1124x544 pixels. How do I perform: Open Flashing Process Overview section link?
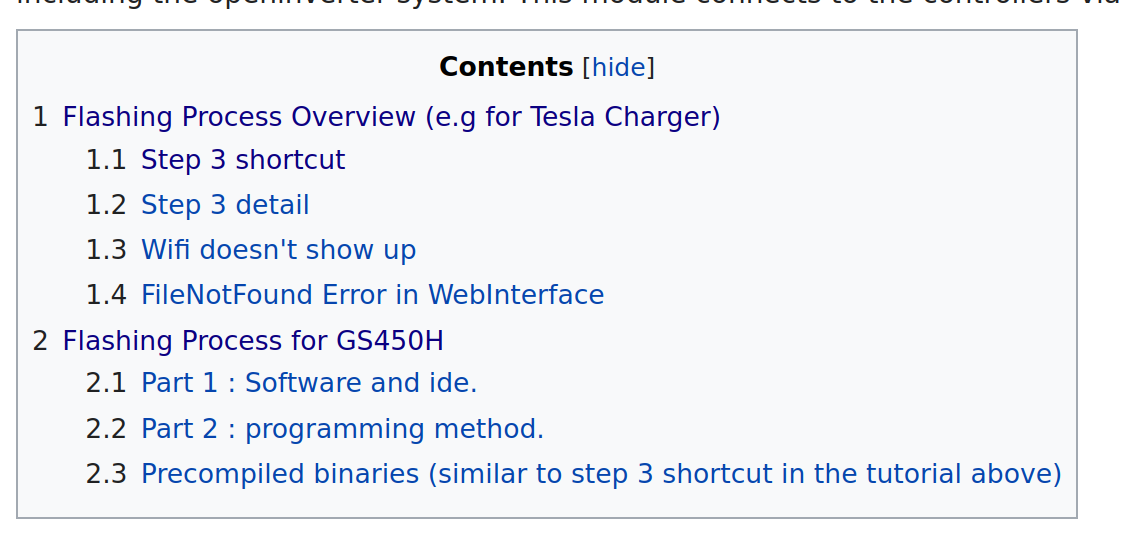391,118
